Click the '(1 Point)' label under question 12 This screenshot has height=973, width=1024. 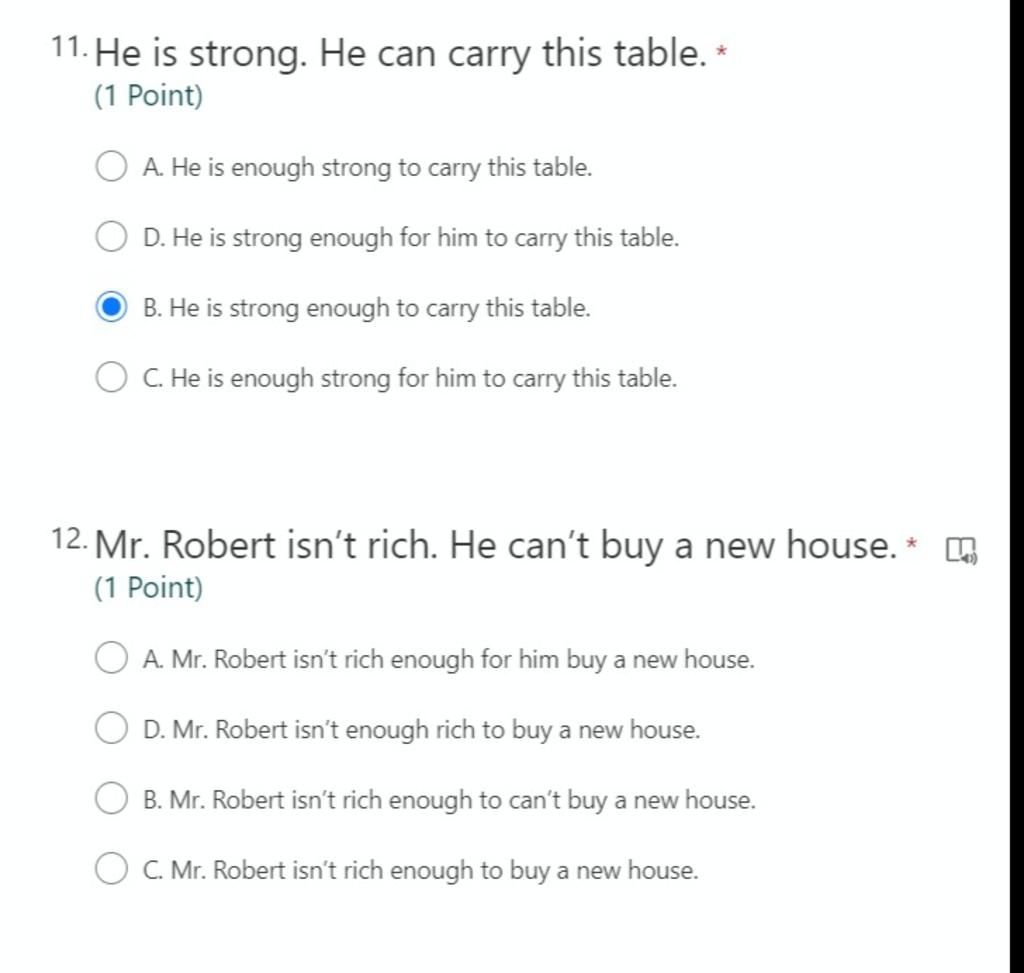point(148,588)
